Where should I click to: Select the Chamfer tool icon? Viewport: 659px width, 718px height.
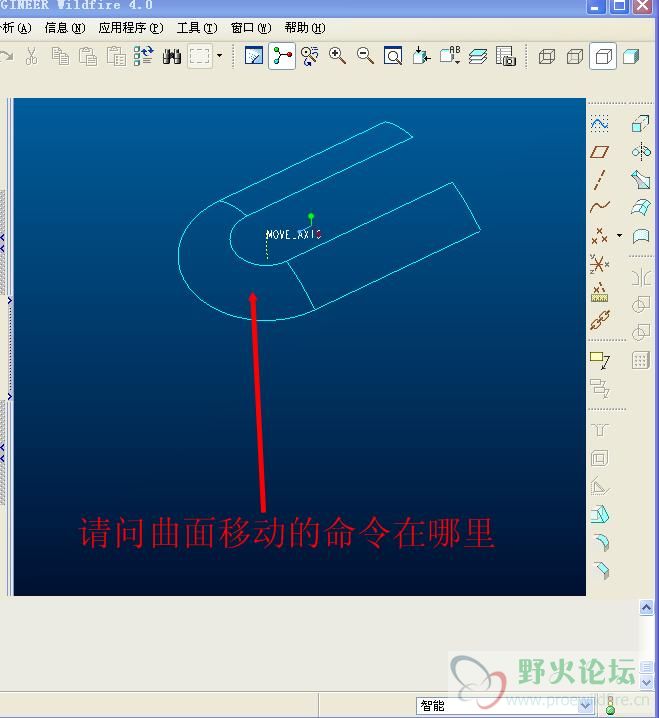click(601, 570)
